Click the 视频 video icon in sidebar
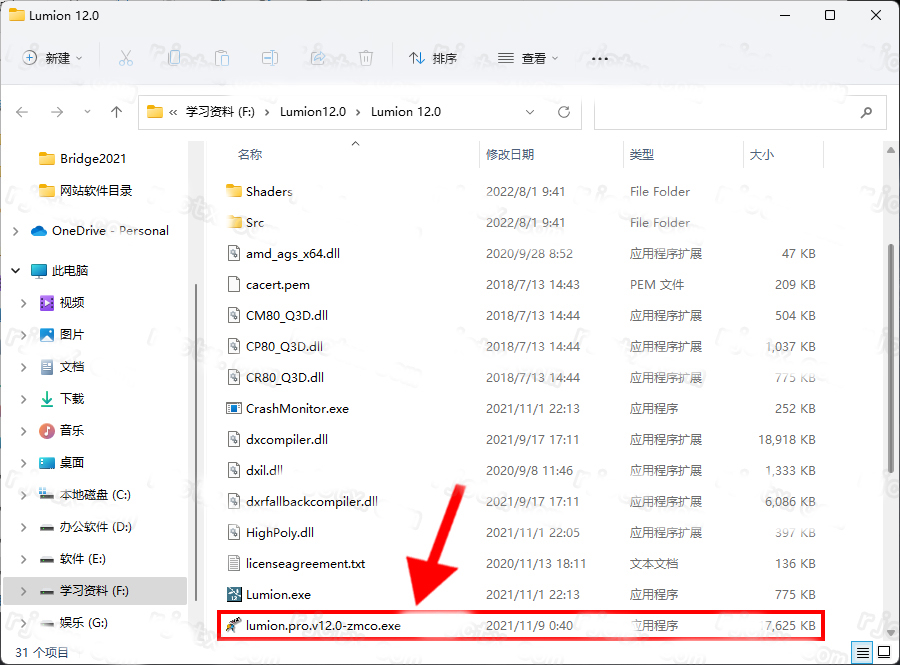This screenshot has height=665, width=900. (47, 302)
